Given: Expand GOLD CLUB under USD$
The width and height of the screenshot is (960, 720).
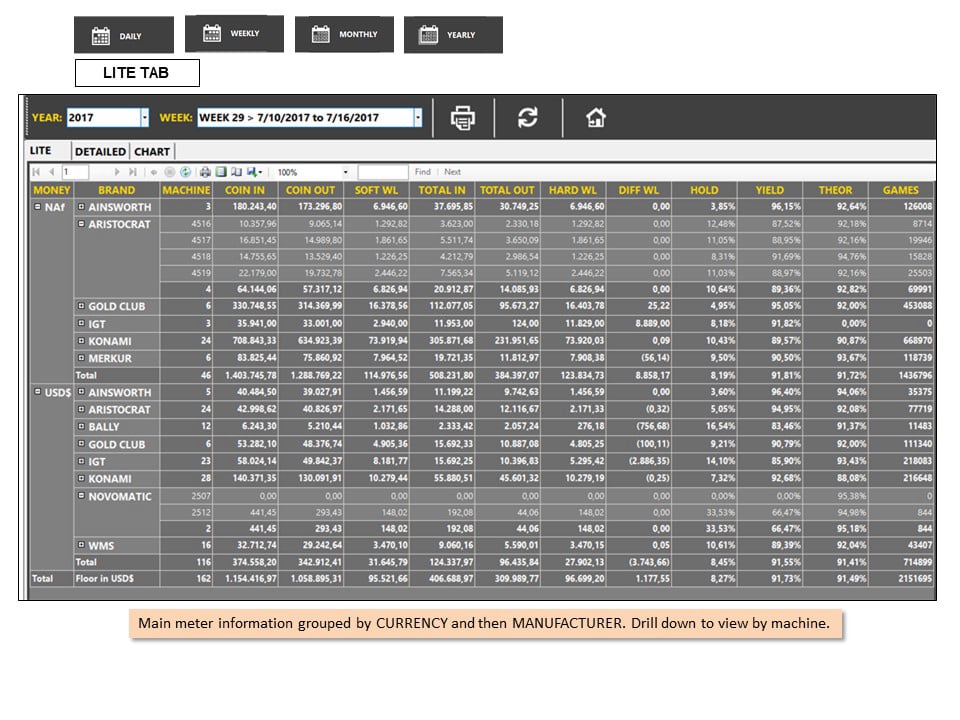Looking at the screenshot, I should pos(81,443).
